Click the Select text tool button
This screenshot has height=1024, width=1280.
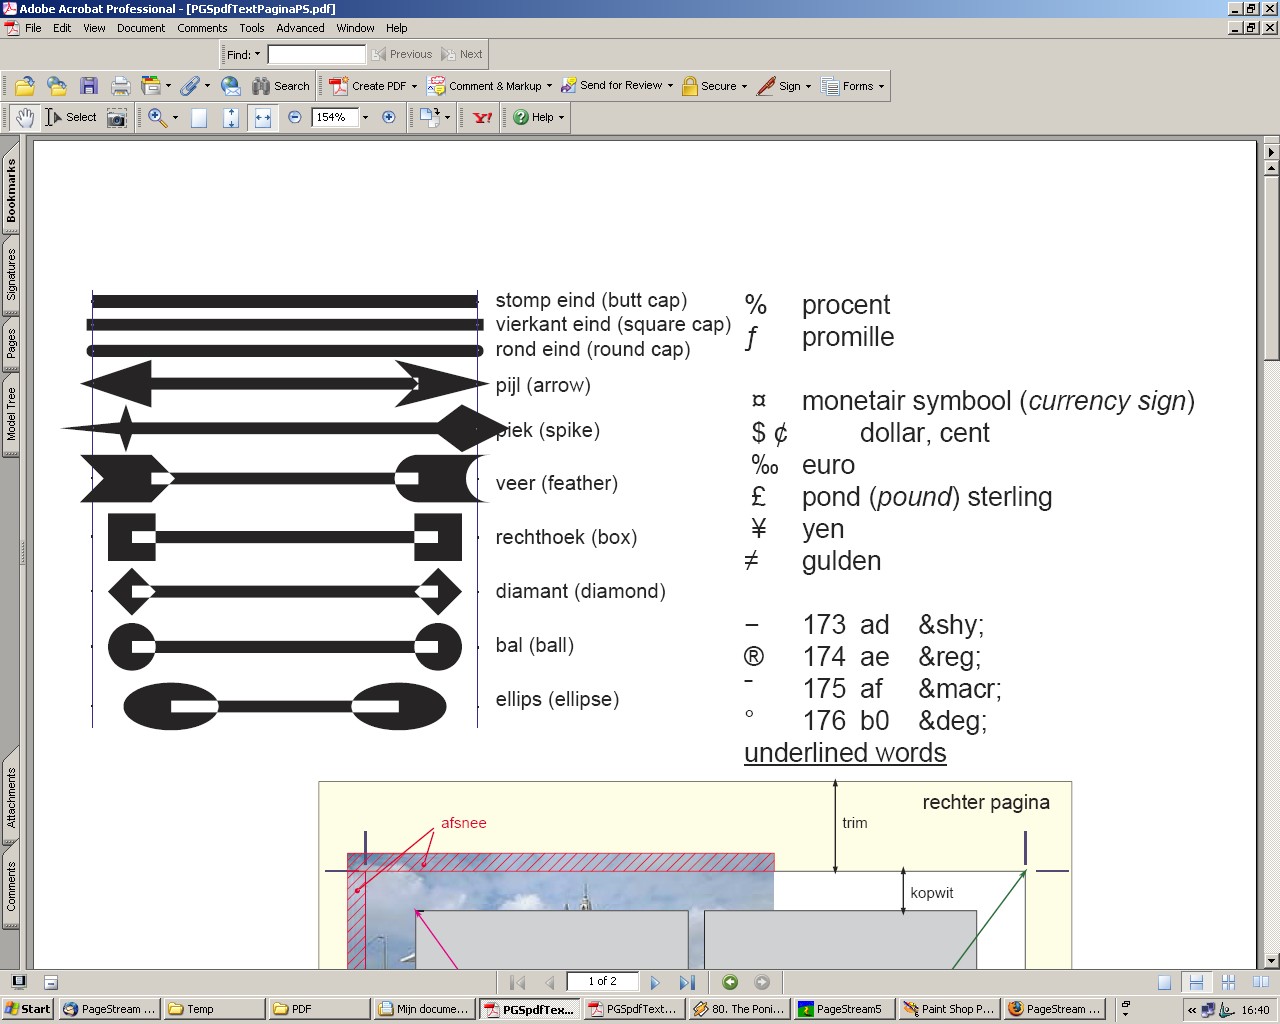coord(71,118)
